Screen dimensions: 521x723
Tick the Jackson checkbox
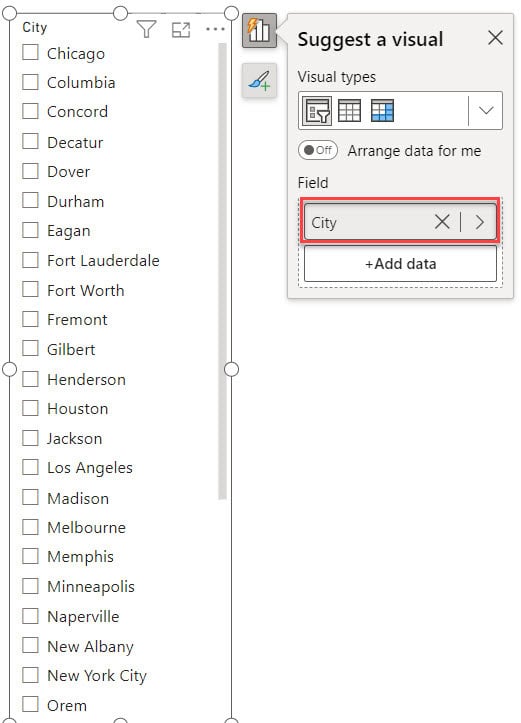30,438
